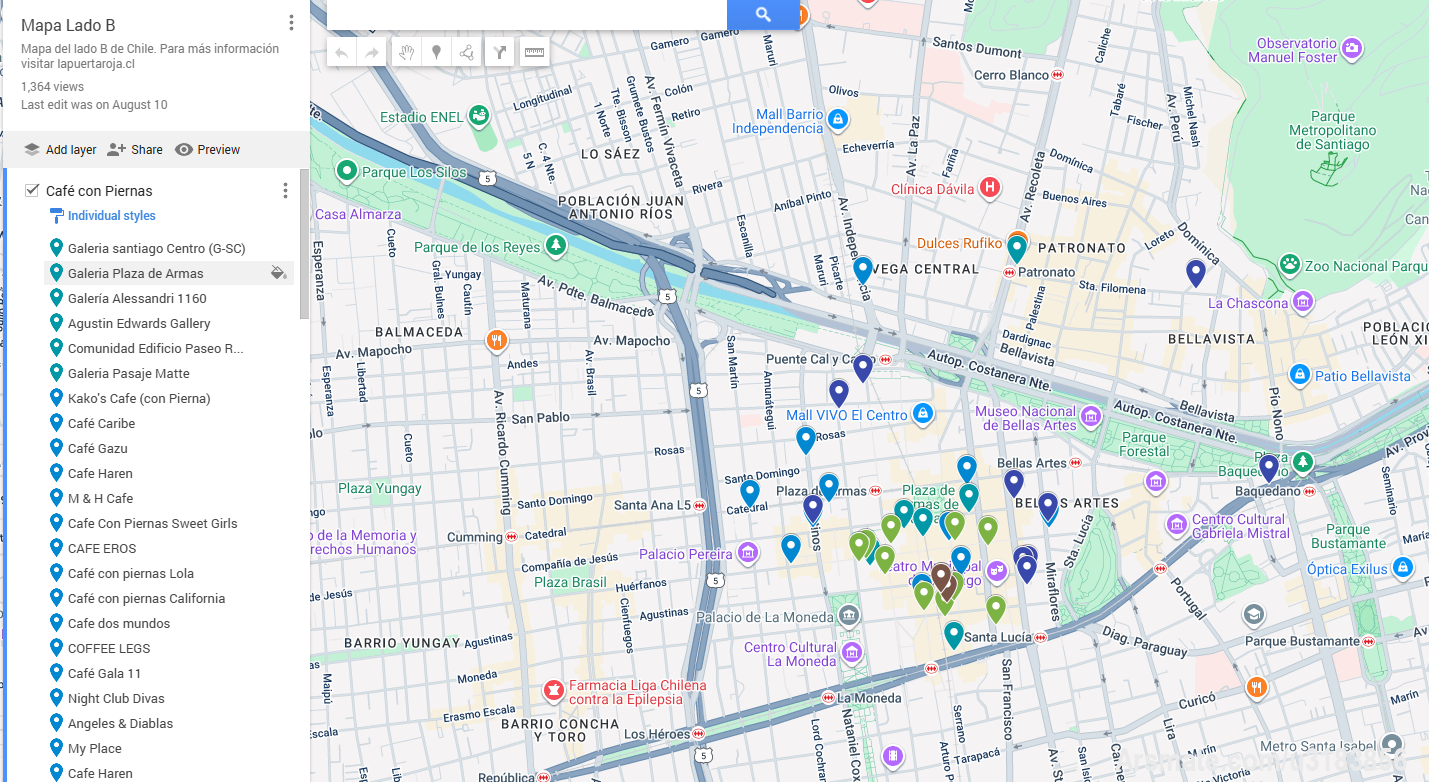Click the Museo Nacional de Bellas Artes icon
This screenshot has width=1429, height=782.
tap(1091, 414)
